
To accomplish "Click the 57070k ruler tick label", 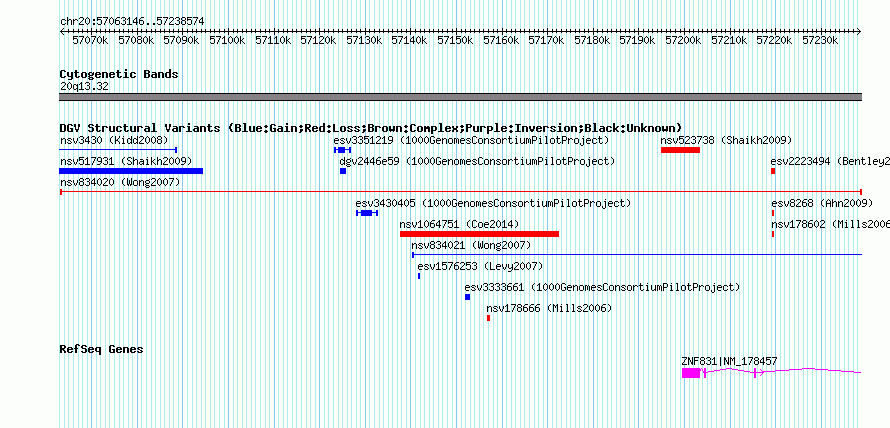I will pyautogui.click(x=90, y=40).
